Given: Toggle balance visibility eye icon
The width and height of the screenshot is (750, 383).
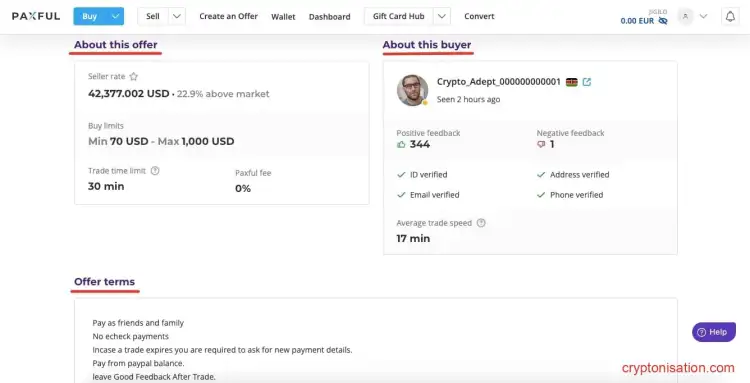Looking at the screenshot, I should point(663,21).
